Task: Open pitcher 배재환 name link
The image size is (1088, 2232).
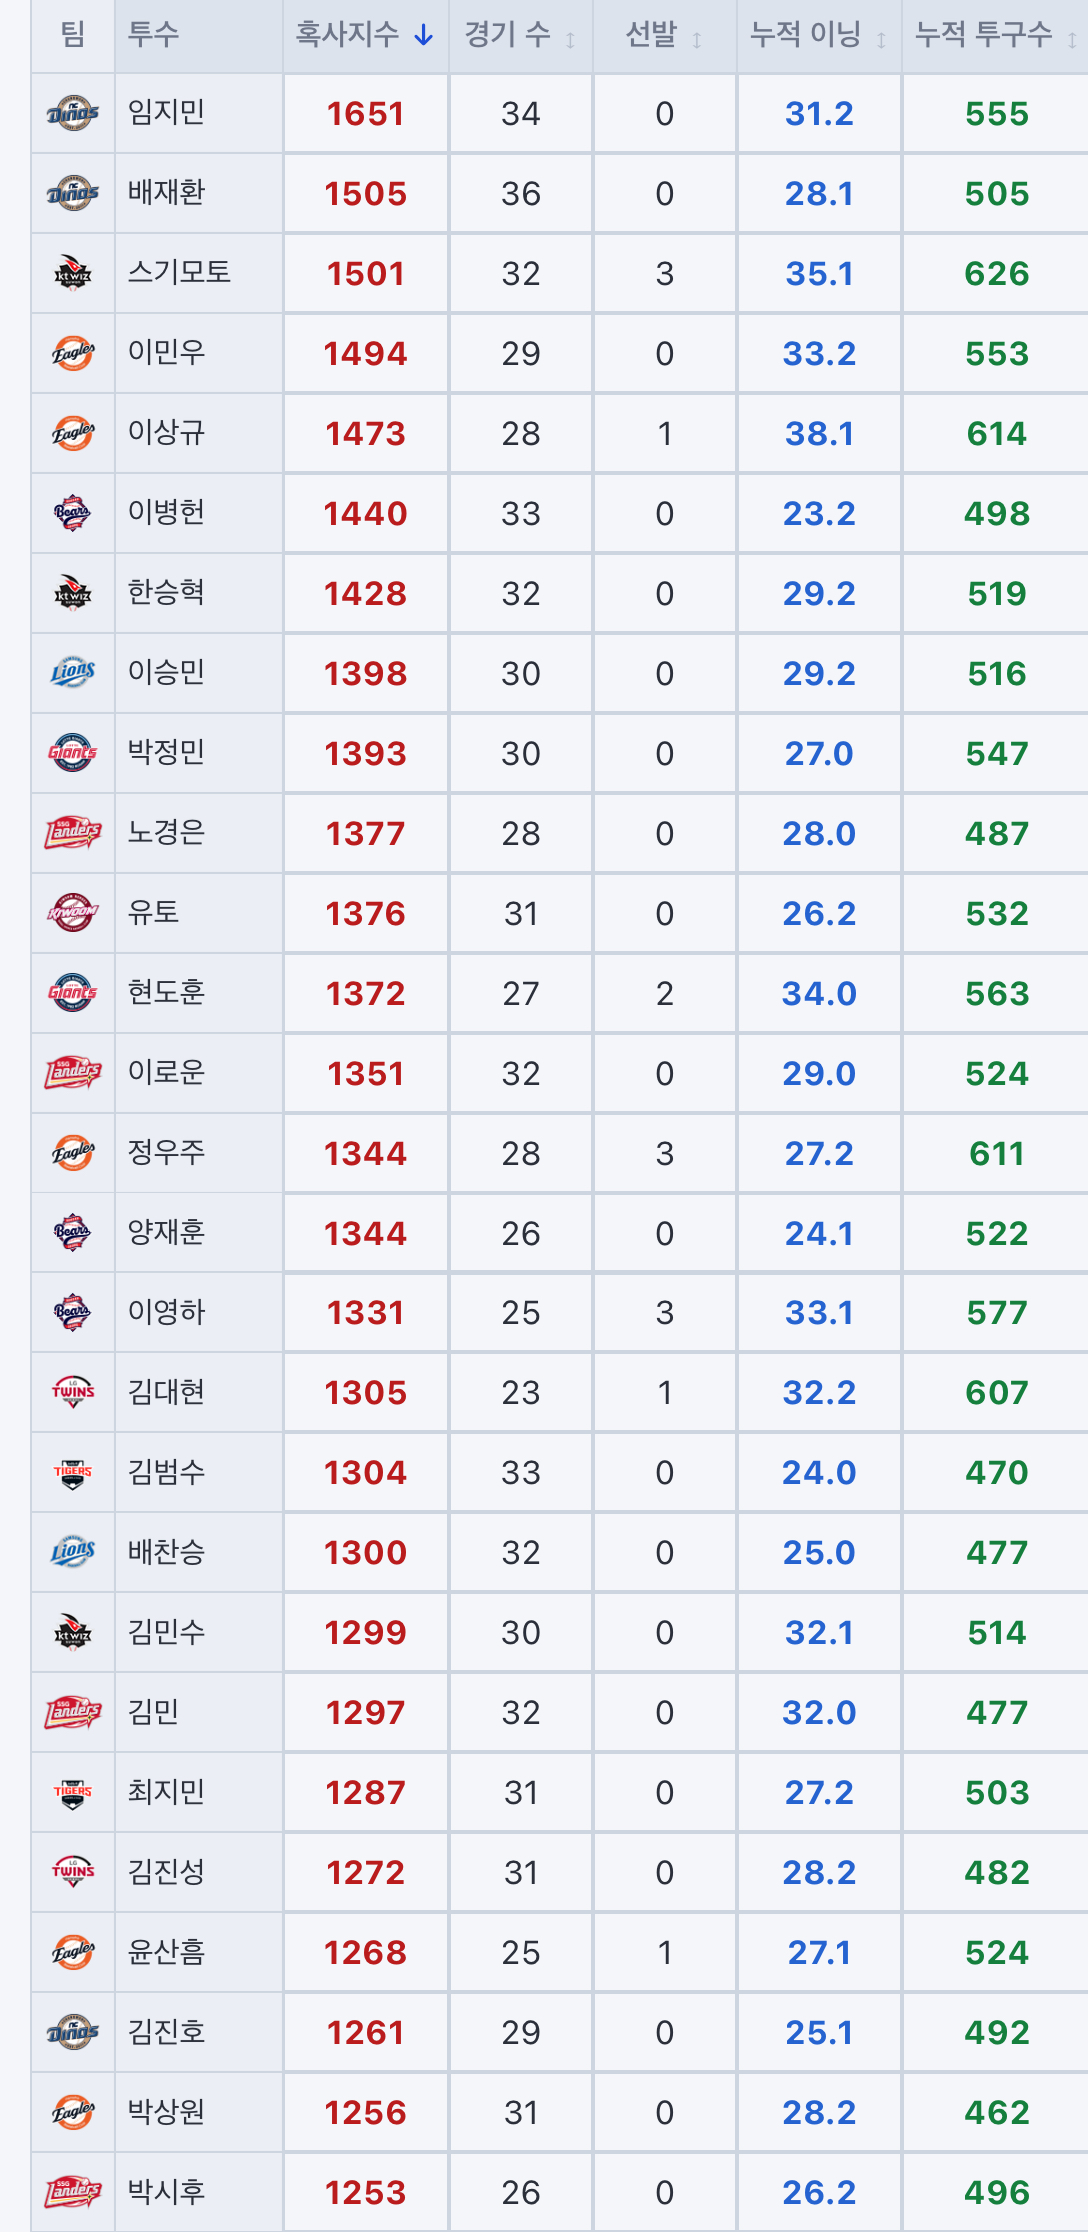Action: tap(167, 192)
